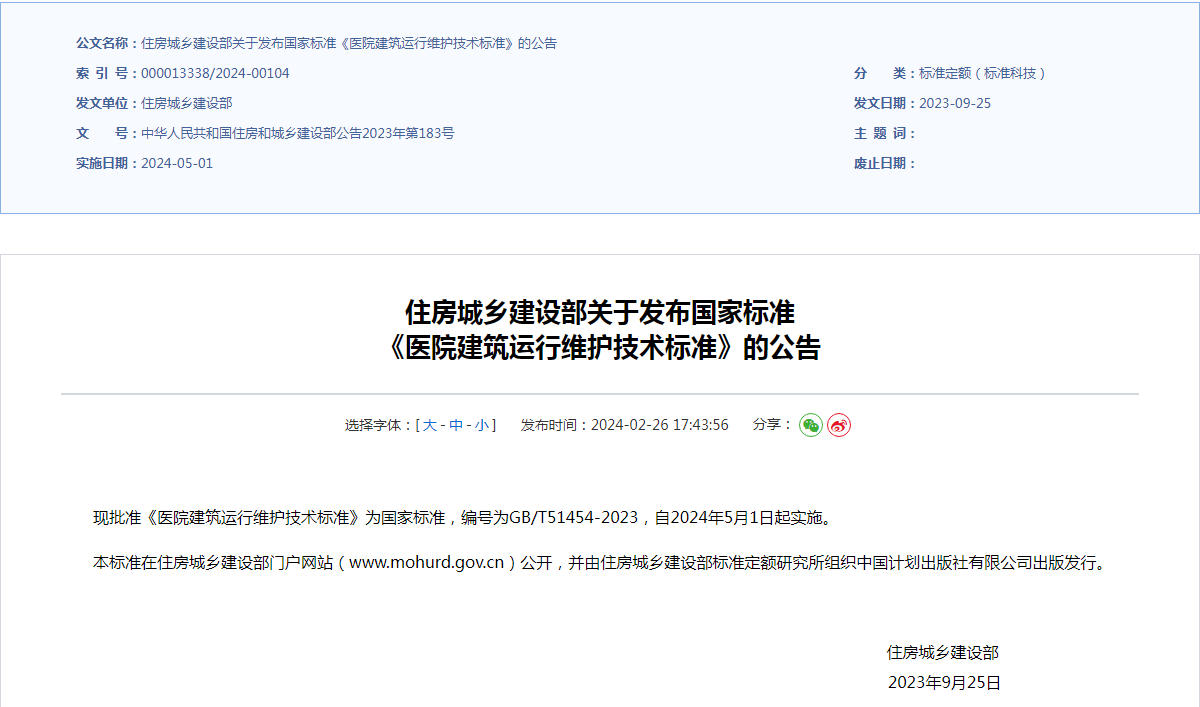Set font size to medium 中
This screenshot has width=1200, height=707.
(x=456, y=425)
